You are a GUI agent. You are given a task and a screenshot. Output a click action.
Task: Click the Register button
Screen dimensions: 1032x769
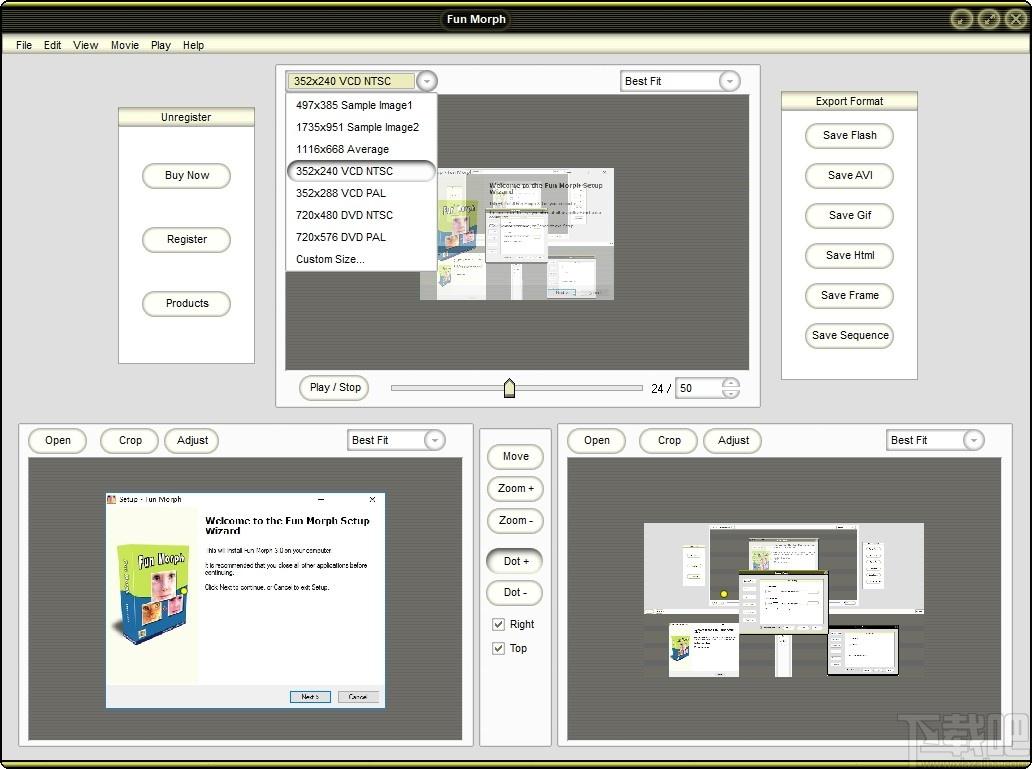coord(186,240)
